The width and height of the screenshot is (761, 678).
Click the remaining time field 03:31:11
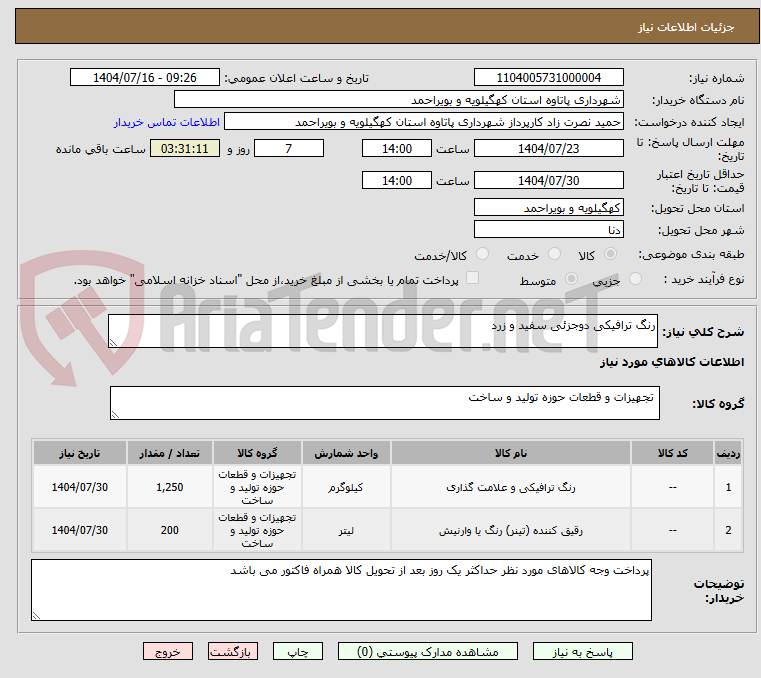[185, 149]
